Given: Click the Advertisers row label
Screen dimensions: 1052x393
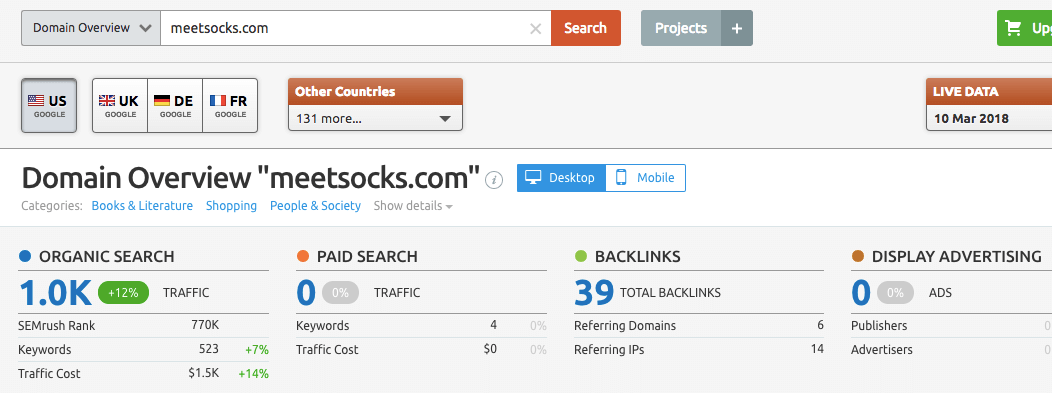Looking at the screenshot, I should [882, 349].
